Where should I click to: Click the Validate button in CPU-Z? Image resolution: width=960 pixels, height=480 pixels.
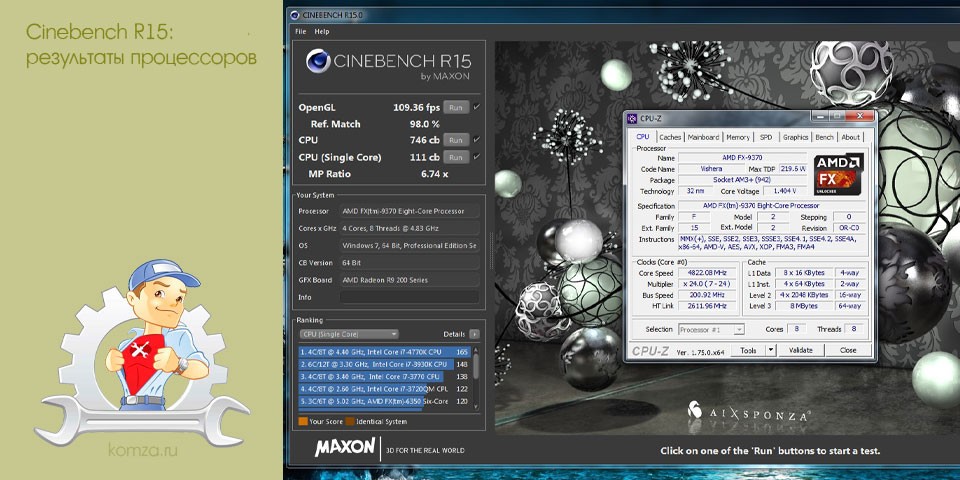800,350
